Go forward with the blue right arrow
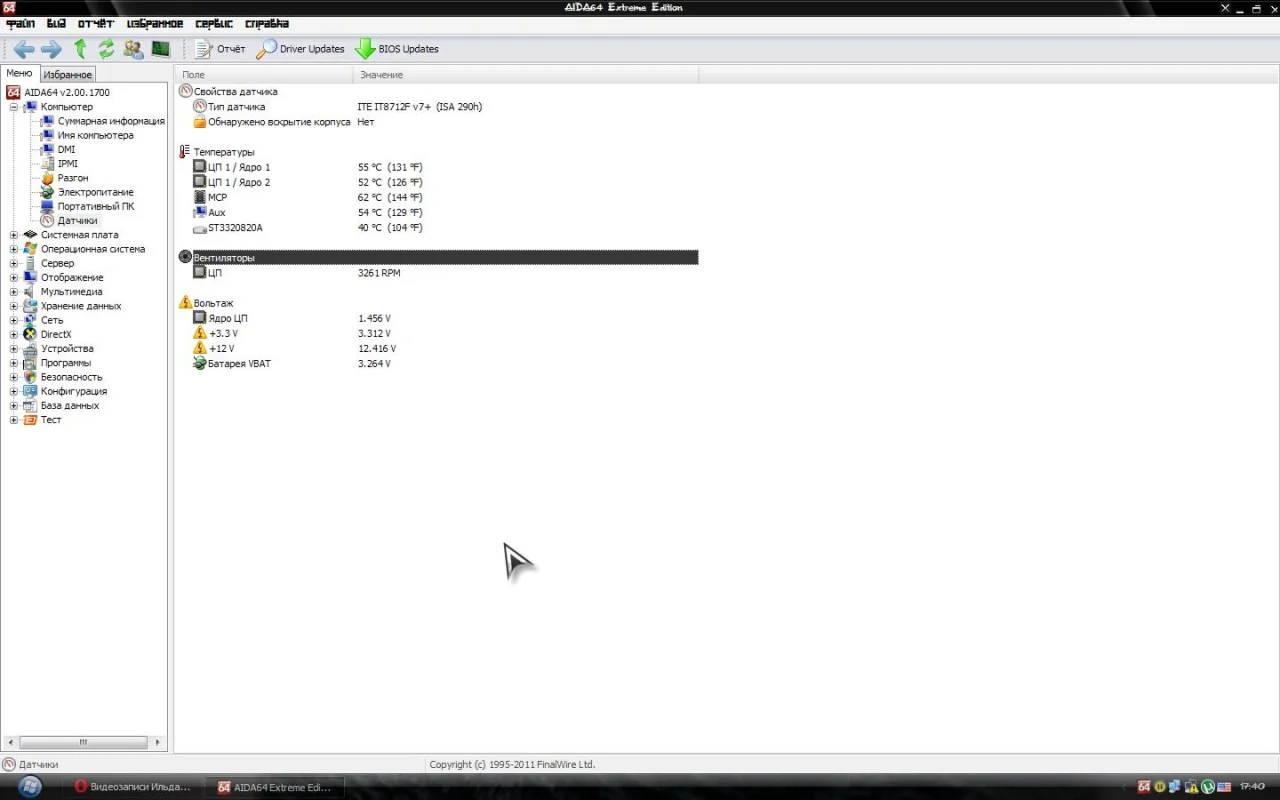The height and width of the screenshot is (800, 1280). pos(51,49)
